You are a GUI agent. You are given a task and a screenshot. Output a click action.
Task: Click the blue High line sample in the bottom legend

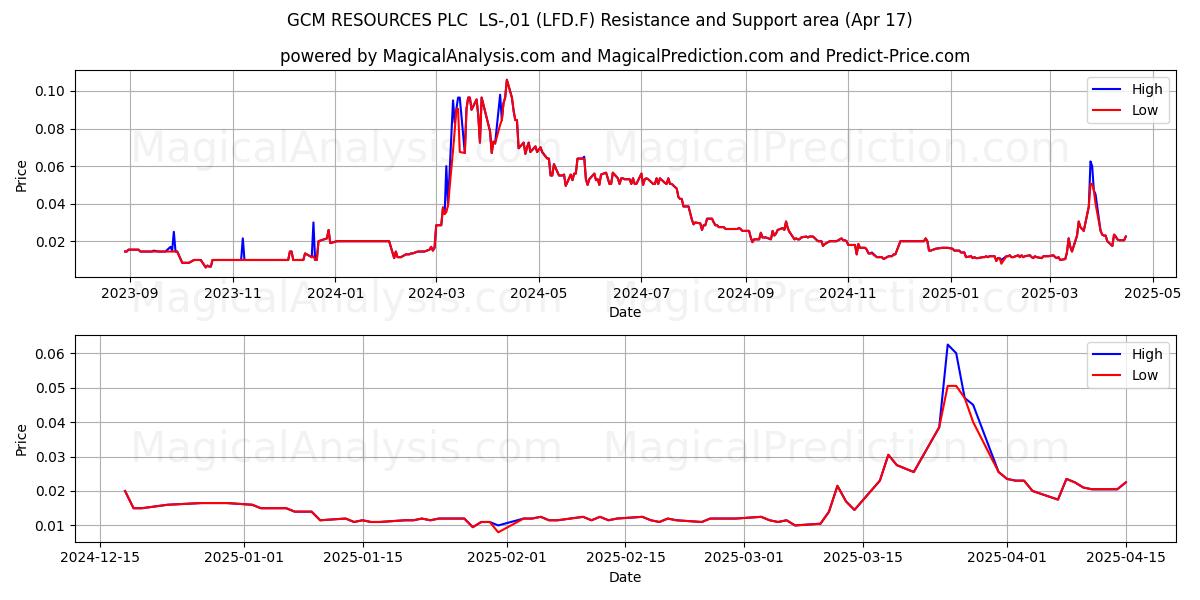click(1108, 355)
